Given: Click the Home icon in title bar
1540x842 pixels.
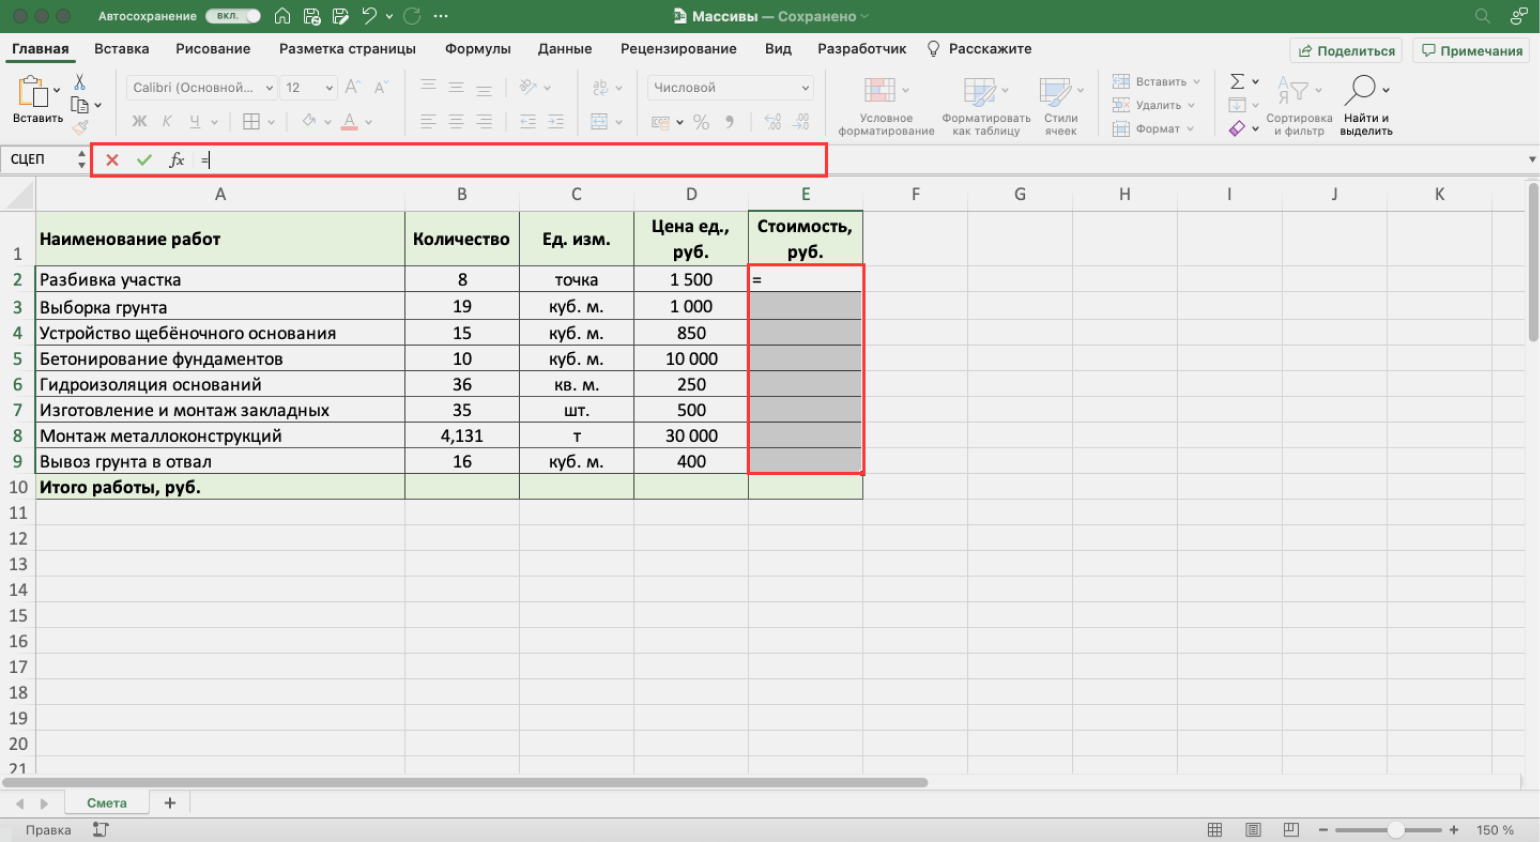Looking at the screenshot, I should (x=283, y=16).
